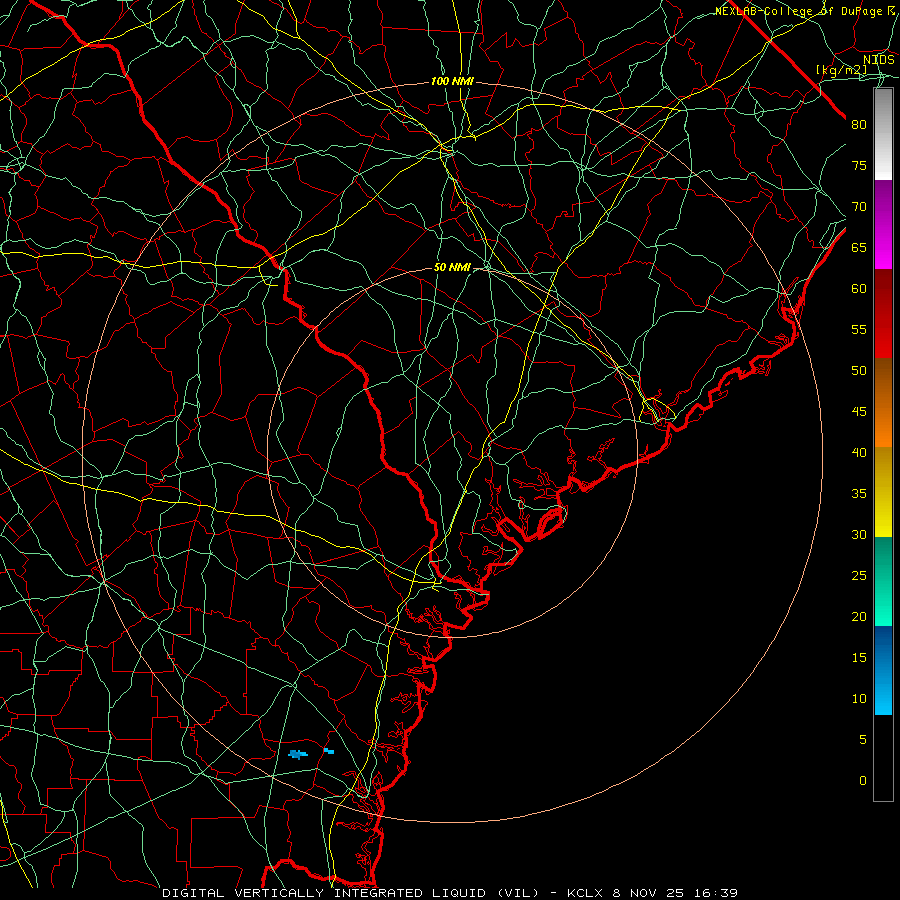Pick the black bottom segment of the color scale
This screenshot has width=900, height=900.
tap(883, 758)
